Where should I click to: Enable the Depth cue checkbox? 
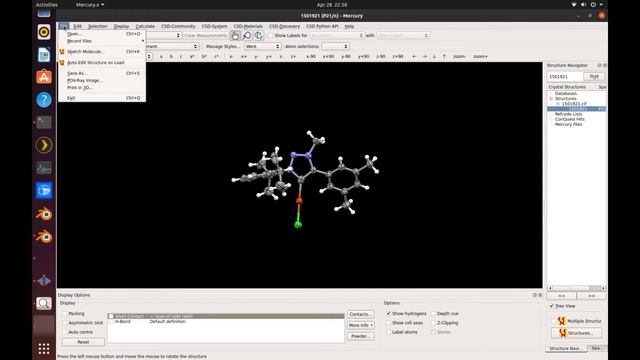point(433,313)
